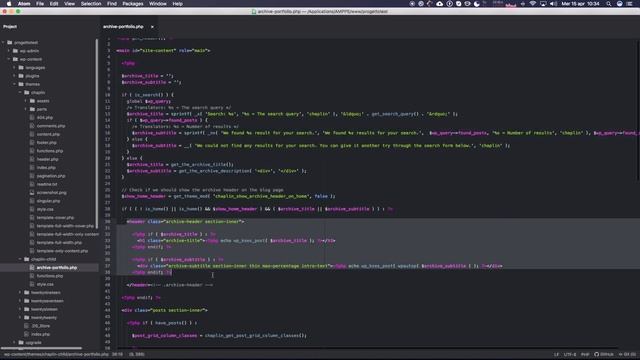Expand the twentyseventeen folder
This screenshot has height=360, width=640.
click(x=20, y=301)
